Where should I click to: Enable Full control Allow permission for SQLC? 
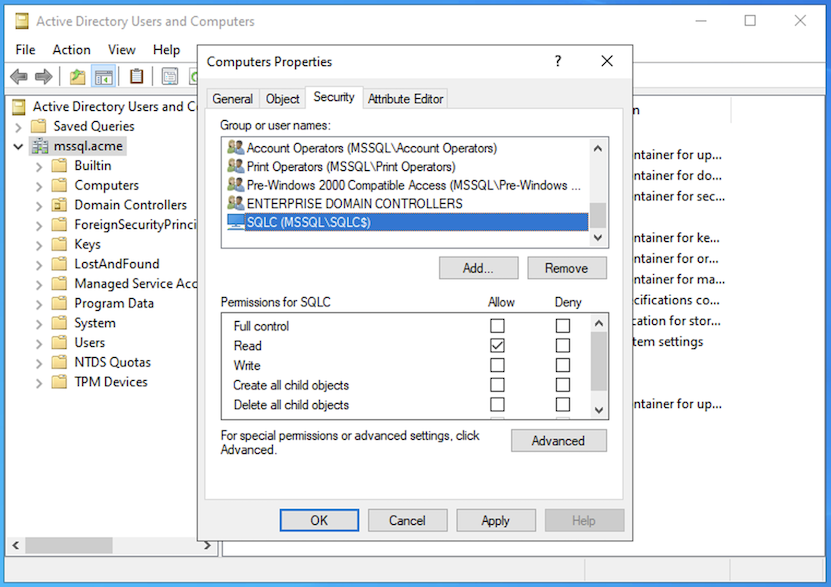pyautogui.click(x=496, y=324)
